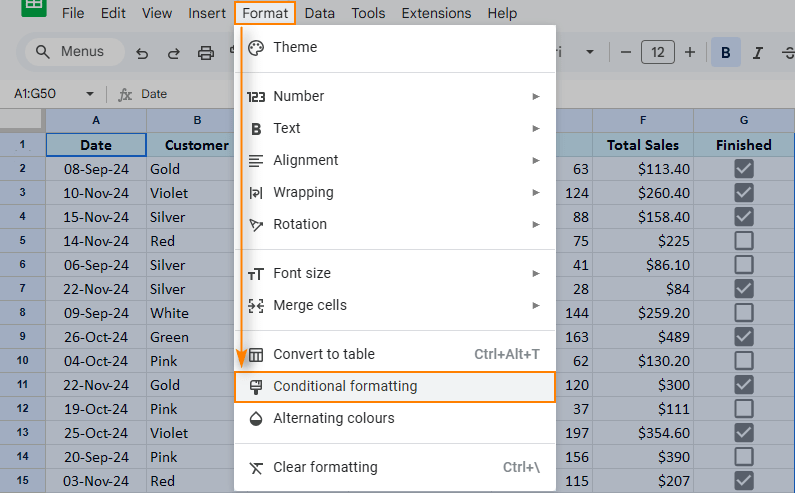Click the 123 Number format icon
The width and height of the screenshot is (795, 493).
pyautogui.click(x=256, y=96)
